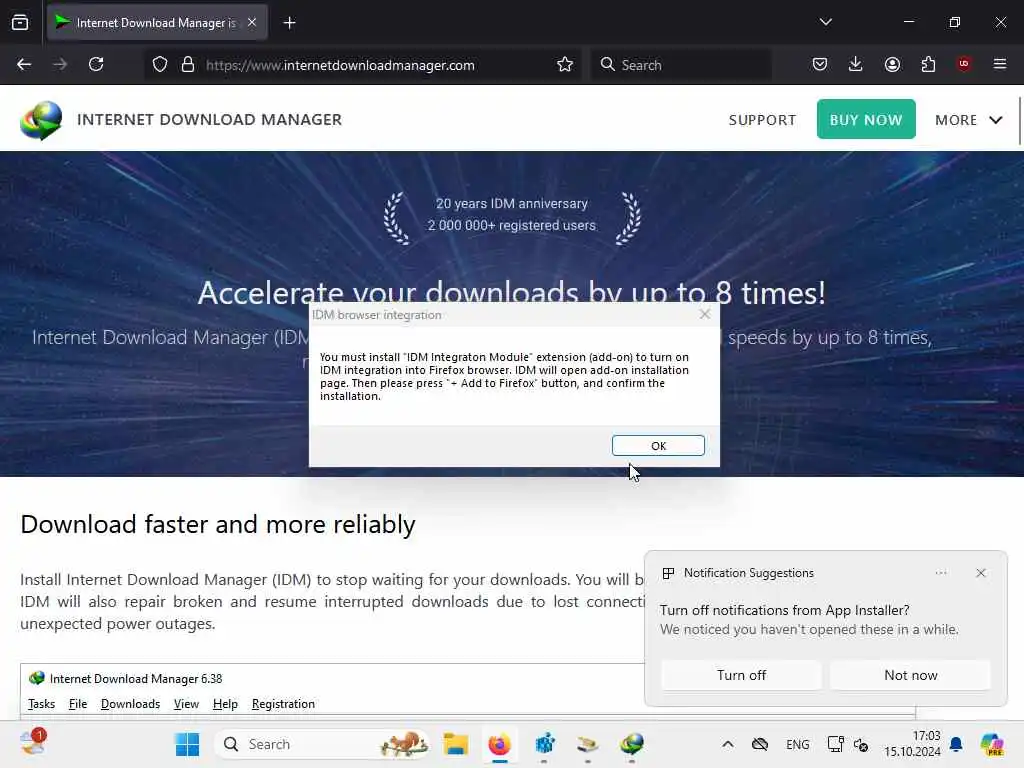Click Turn off in Notification Suggestions
This screenshot has width=1024, height=768.
pos(741,675)
